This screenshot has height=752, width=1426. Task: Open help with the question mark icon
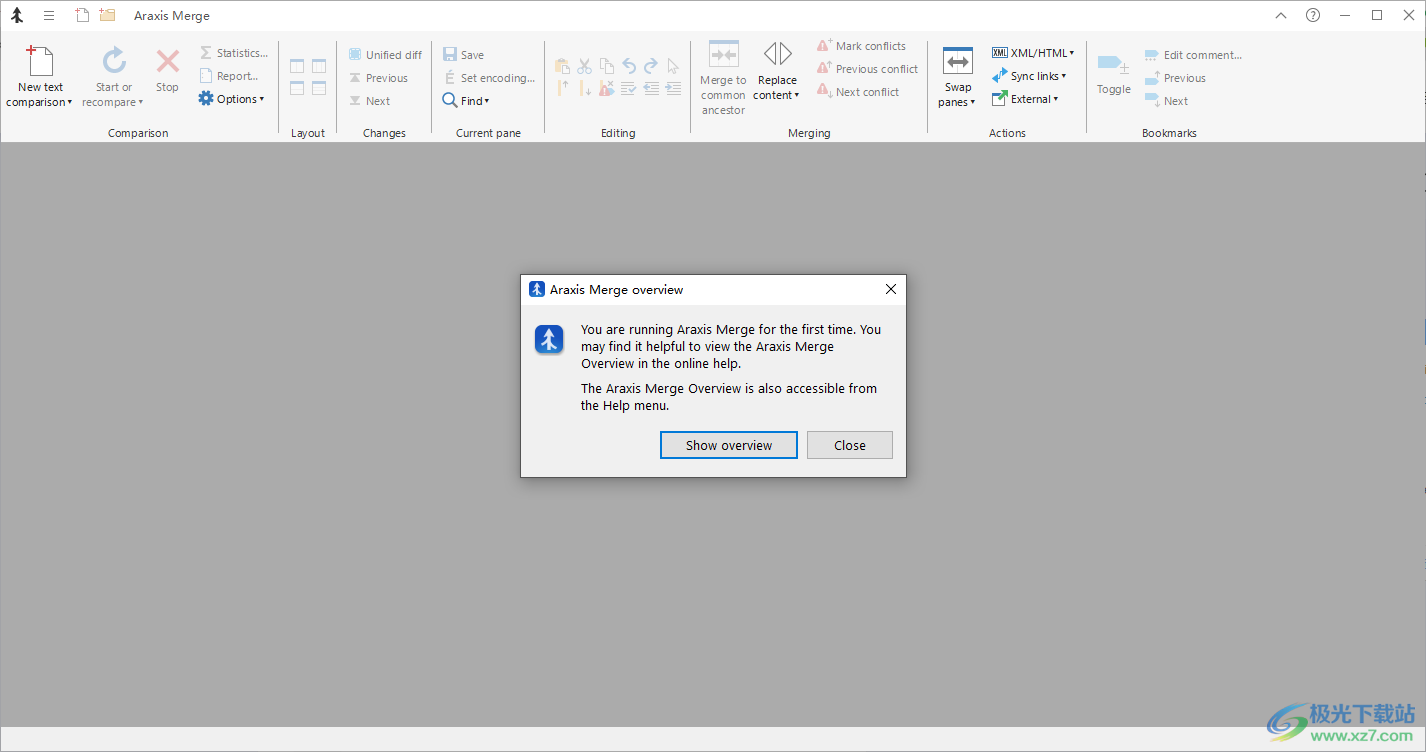(x=1313, y=15)
